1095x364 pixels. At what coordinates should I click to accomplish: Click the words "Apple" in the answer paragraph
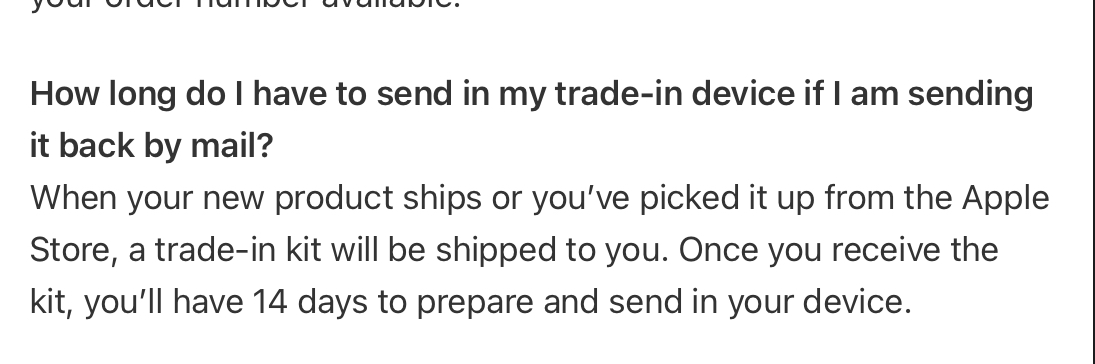(1006, 198)
